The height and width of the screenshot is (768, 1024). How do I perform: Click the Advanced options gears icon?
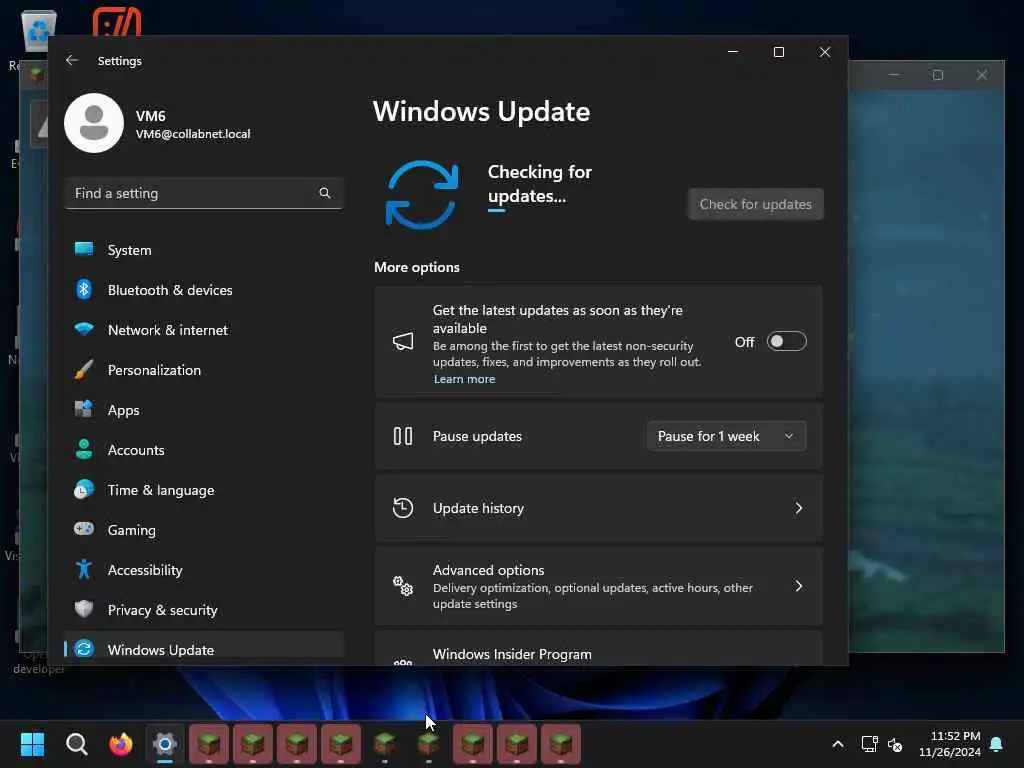(403, 585)
